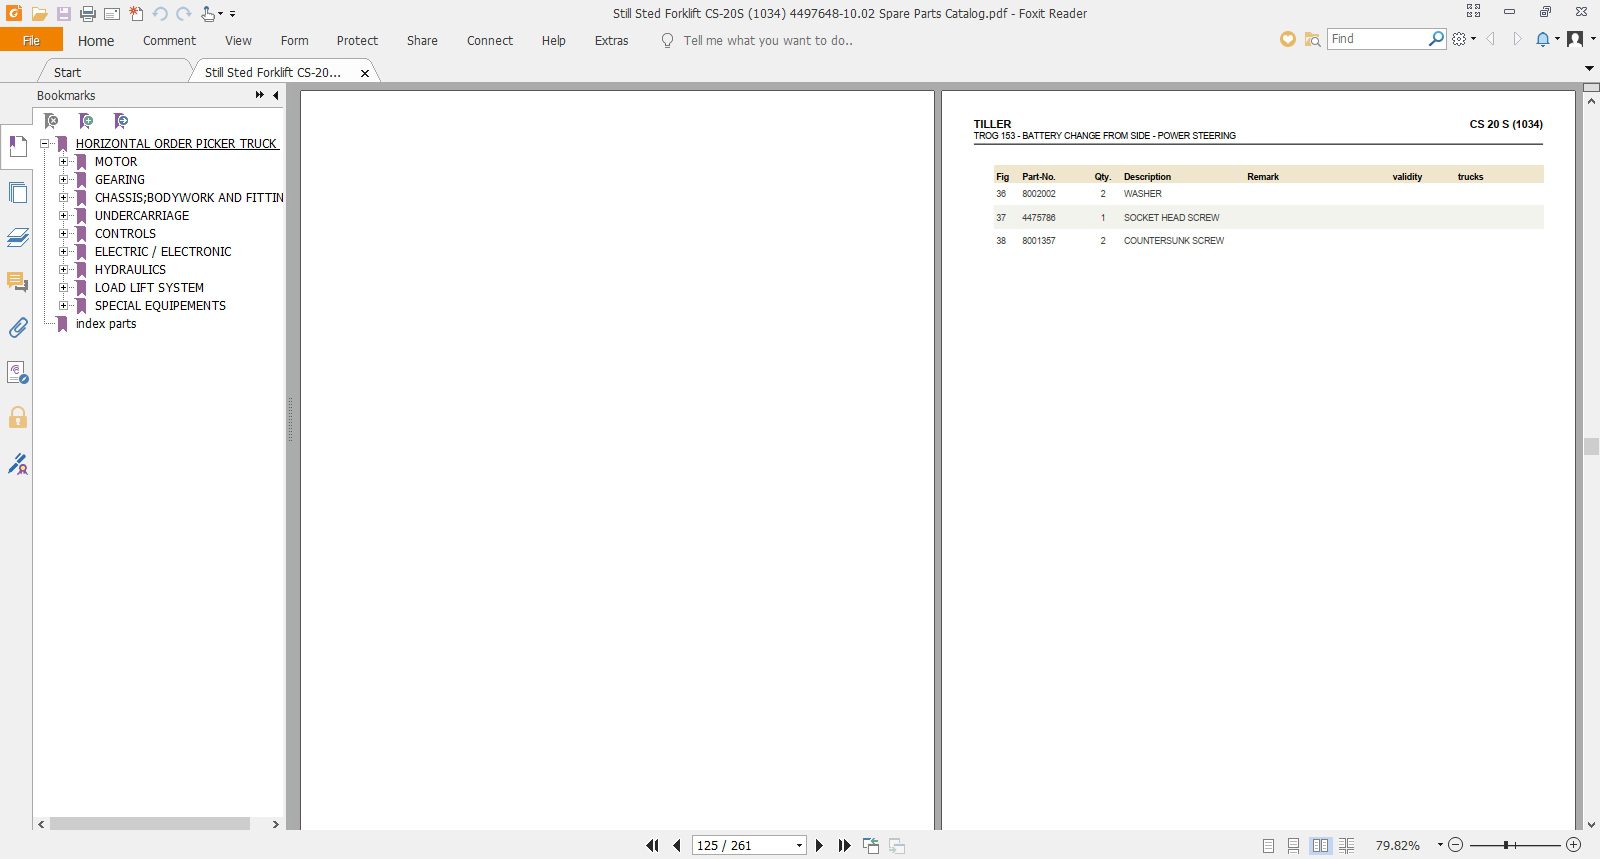Switch to facing pages view mode

(1320, 846)
